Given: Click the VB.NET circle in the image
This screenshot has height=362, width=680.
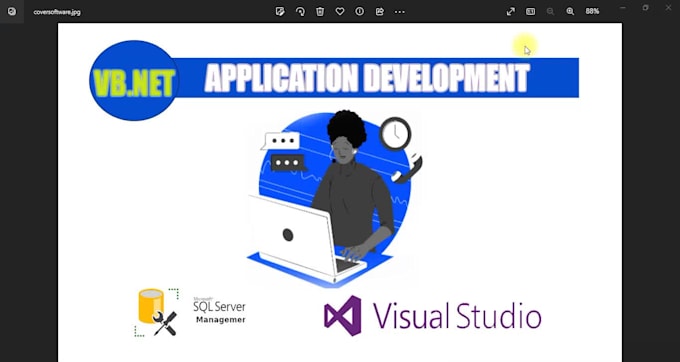Looking at the screenshot, I should point(134,81).
